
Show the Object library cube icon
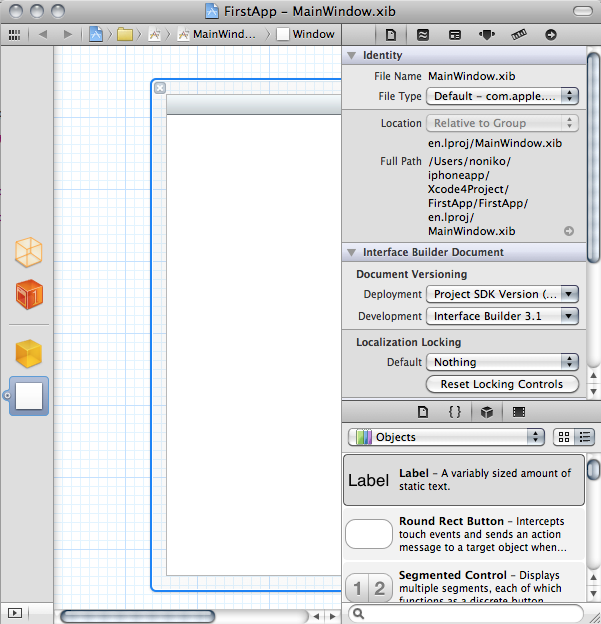[487, 412]
